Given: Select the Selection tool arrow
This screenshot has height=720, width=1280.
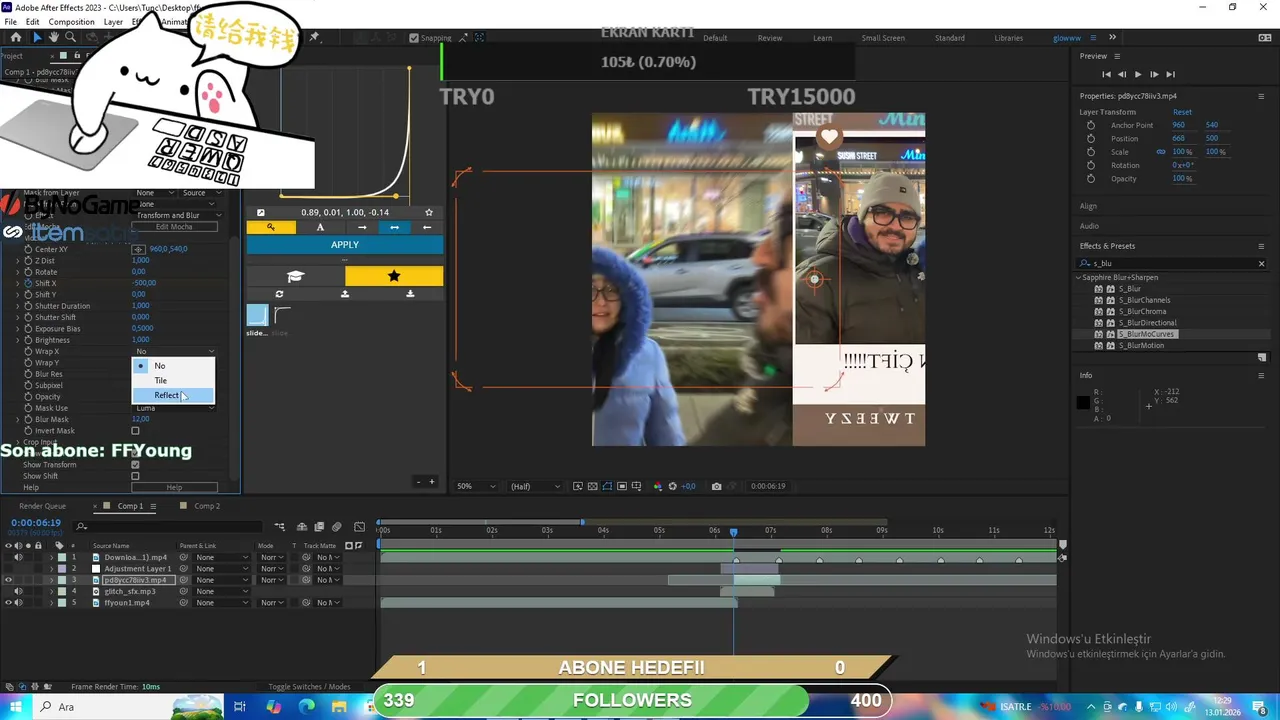Looking at the screenshot, I should [37, 37].
